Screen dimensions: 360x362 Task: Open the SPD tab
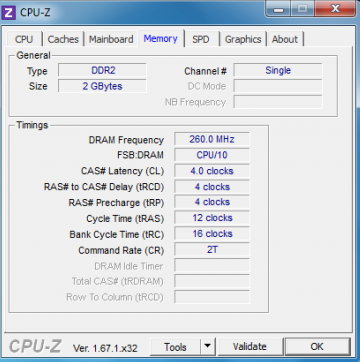tap(201, 39)
